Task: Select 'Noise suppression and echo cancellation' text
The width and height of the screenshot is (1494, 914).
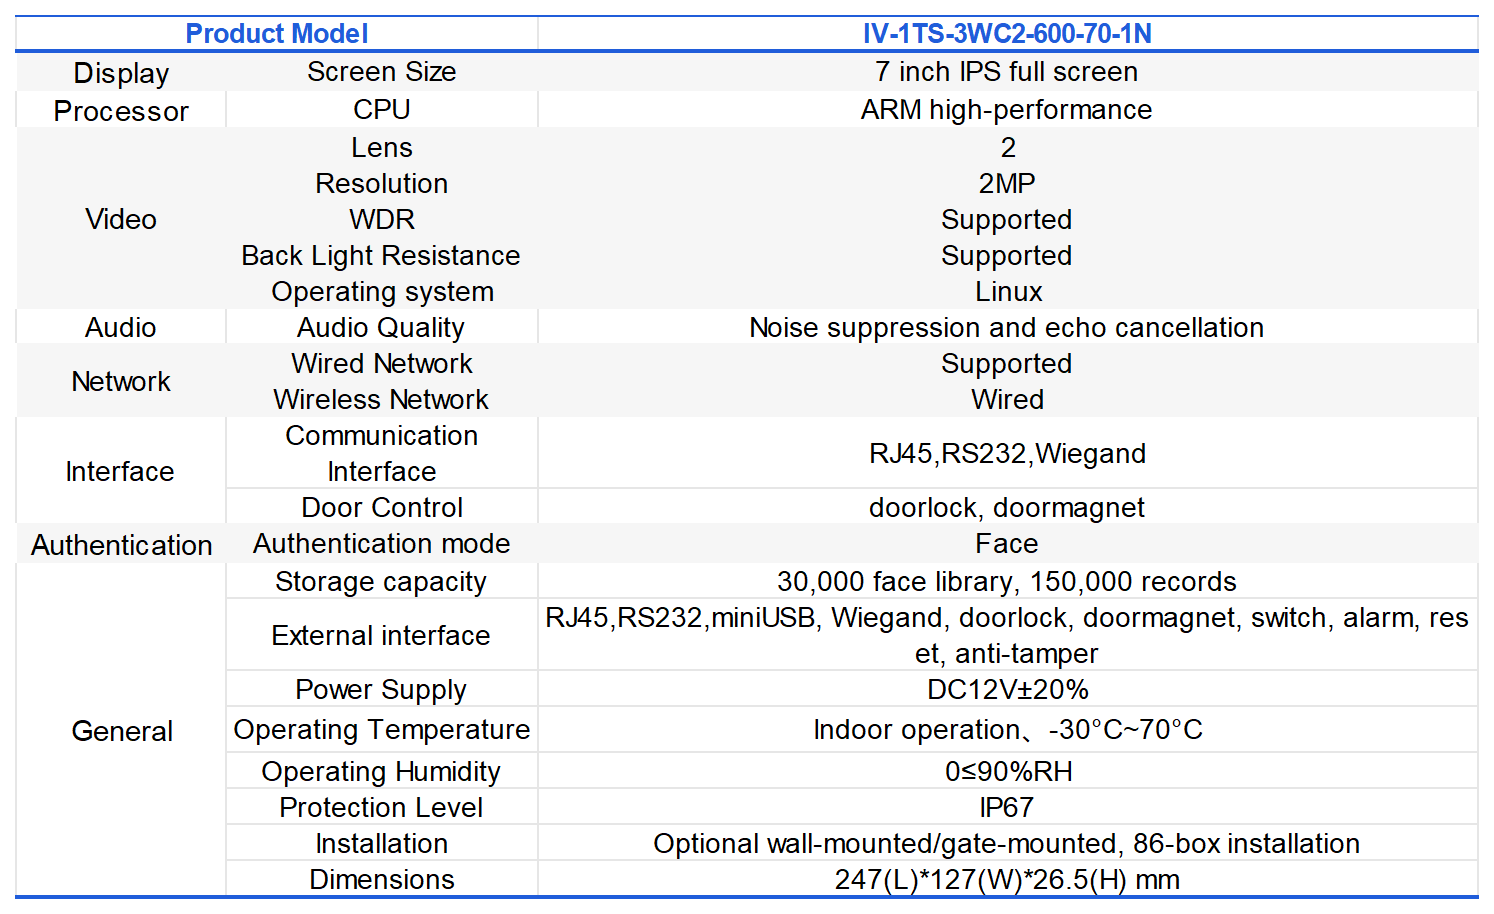Action: click(1007, 328)
